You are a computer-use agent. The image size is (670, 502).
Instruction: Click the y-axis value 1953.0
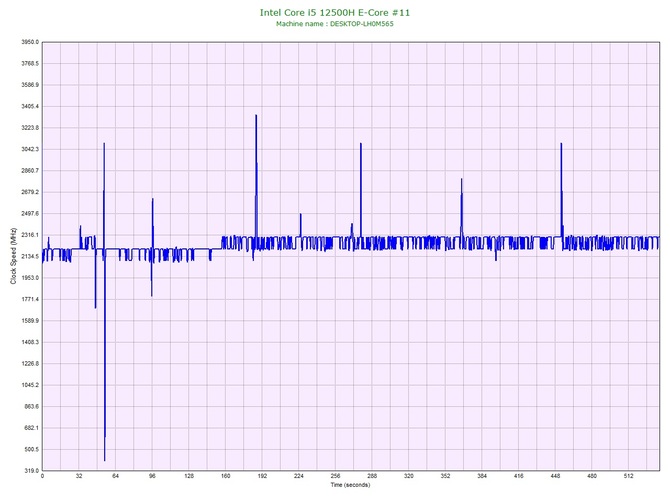(30, 278)
